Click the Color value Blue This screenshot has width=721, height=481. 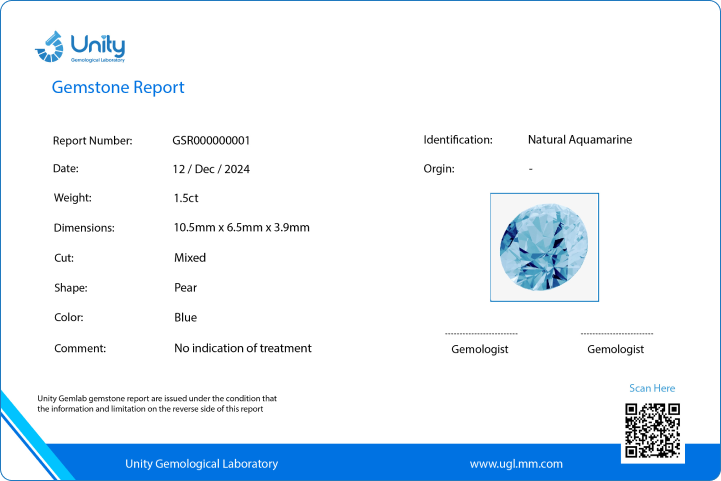click(x=185, y=317)
